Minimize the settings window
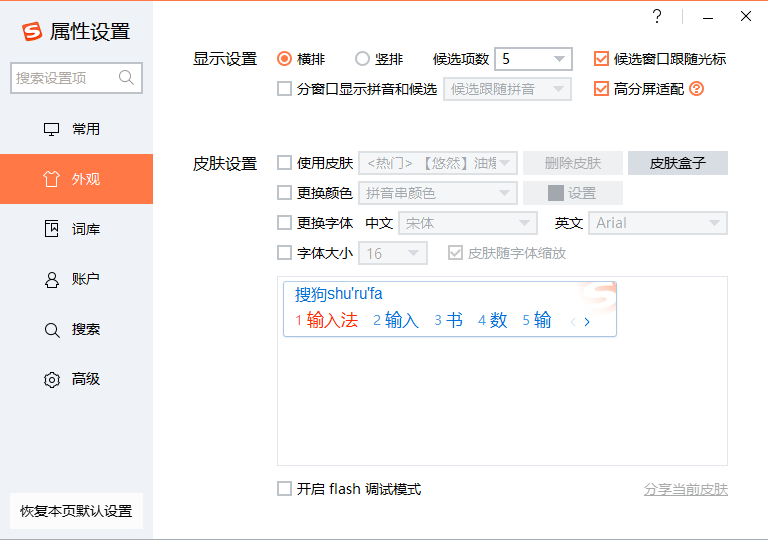 (x=707, y=18)
